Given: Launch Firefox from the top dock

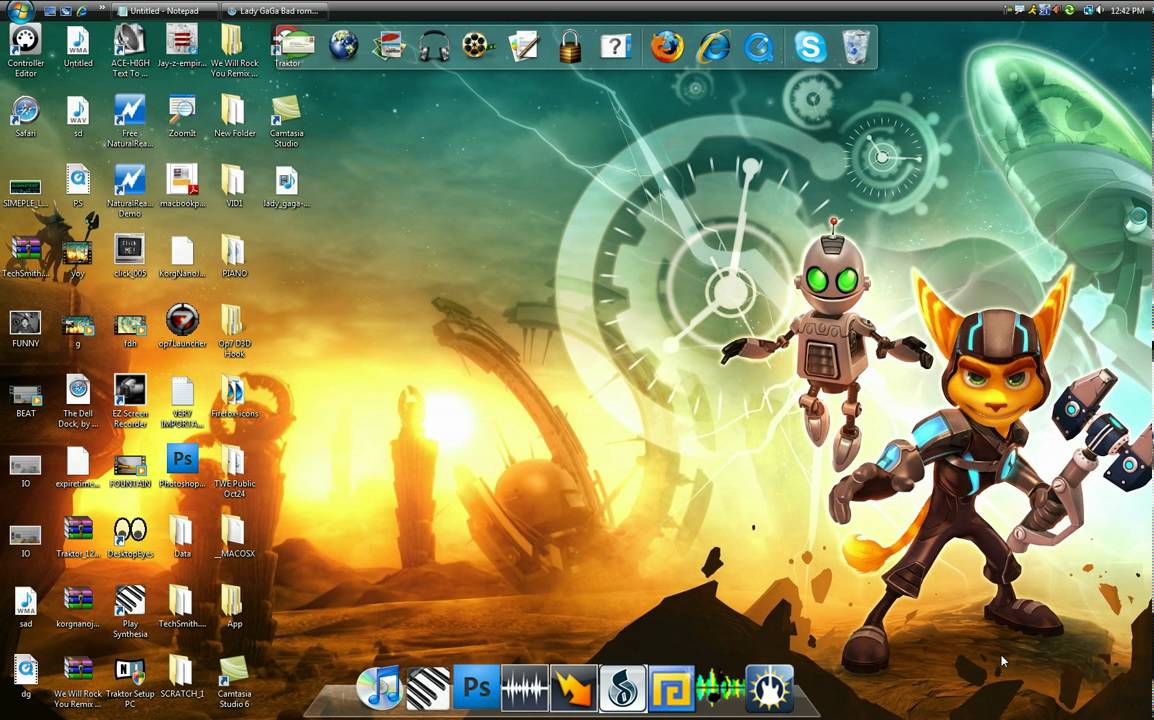Looking at the screenshot, I should point(667,47).
